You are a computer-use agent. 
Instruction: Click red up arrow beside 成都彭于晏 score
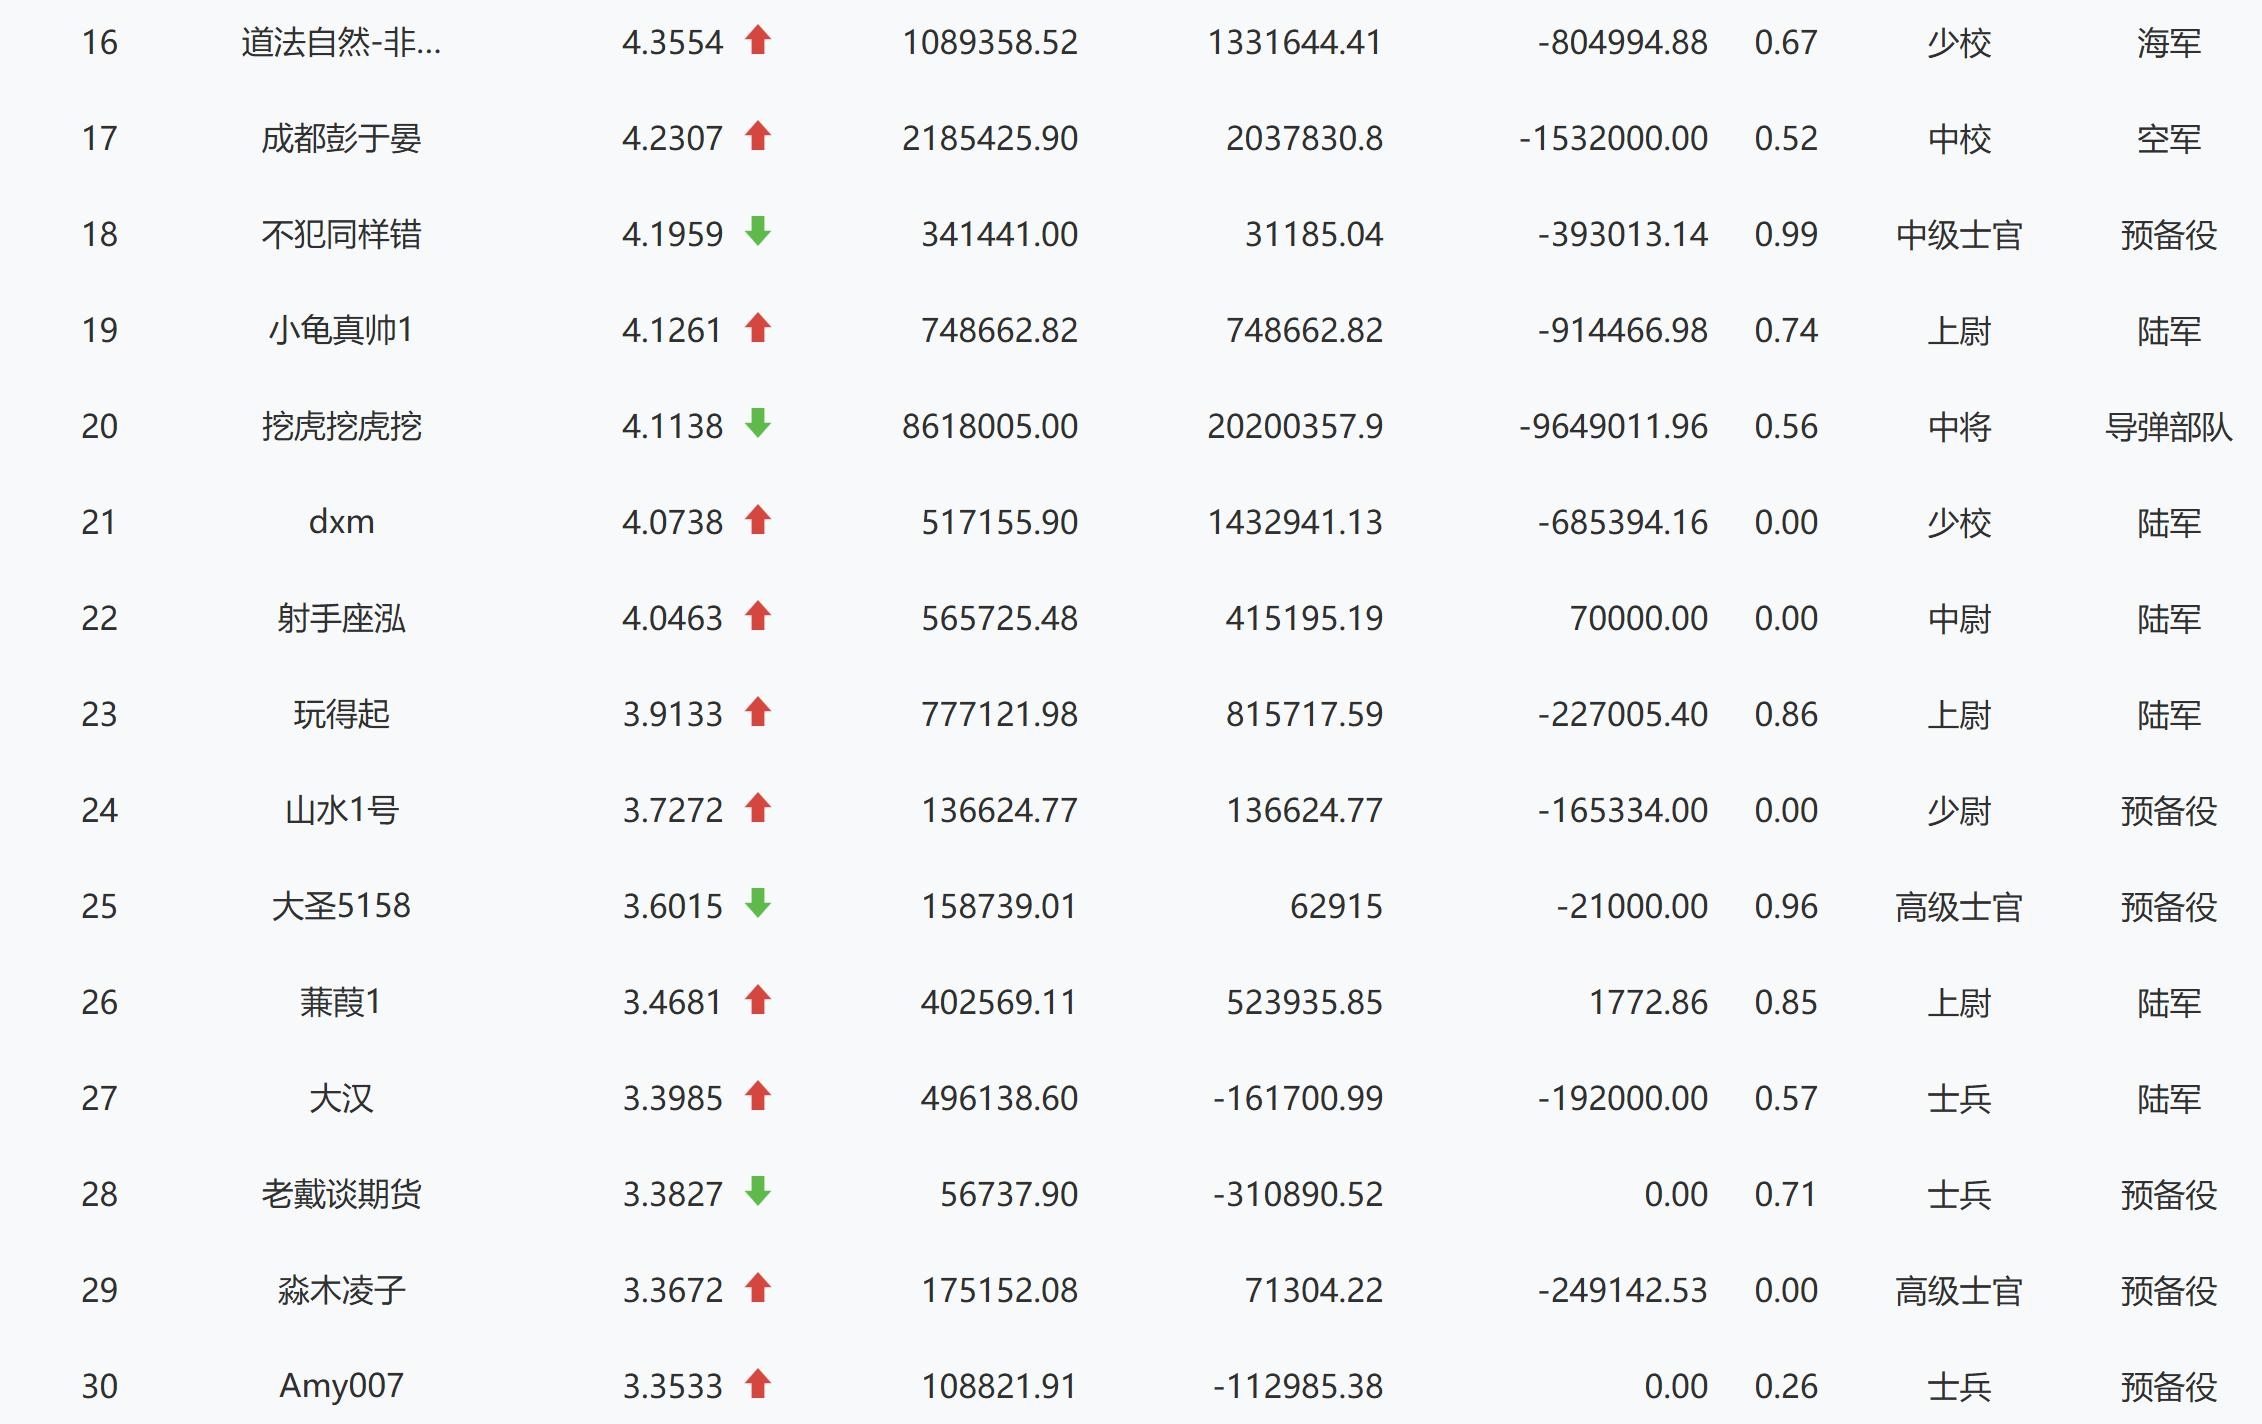758,136
